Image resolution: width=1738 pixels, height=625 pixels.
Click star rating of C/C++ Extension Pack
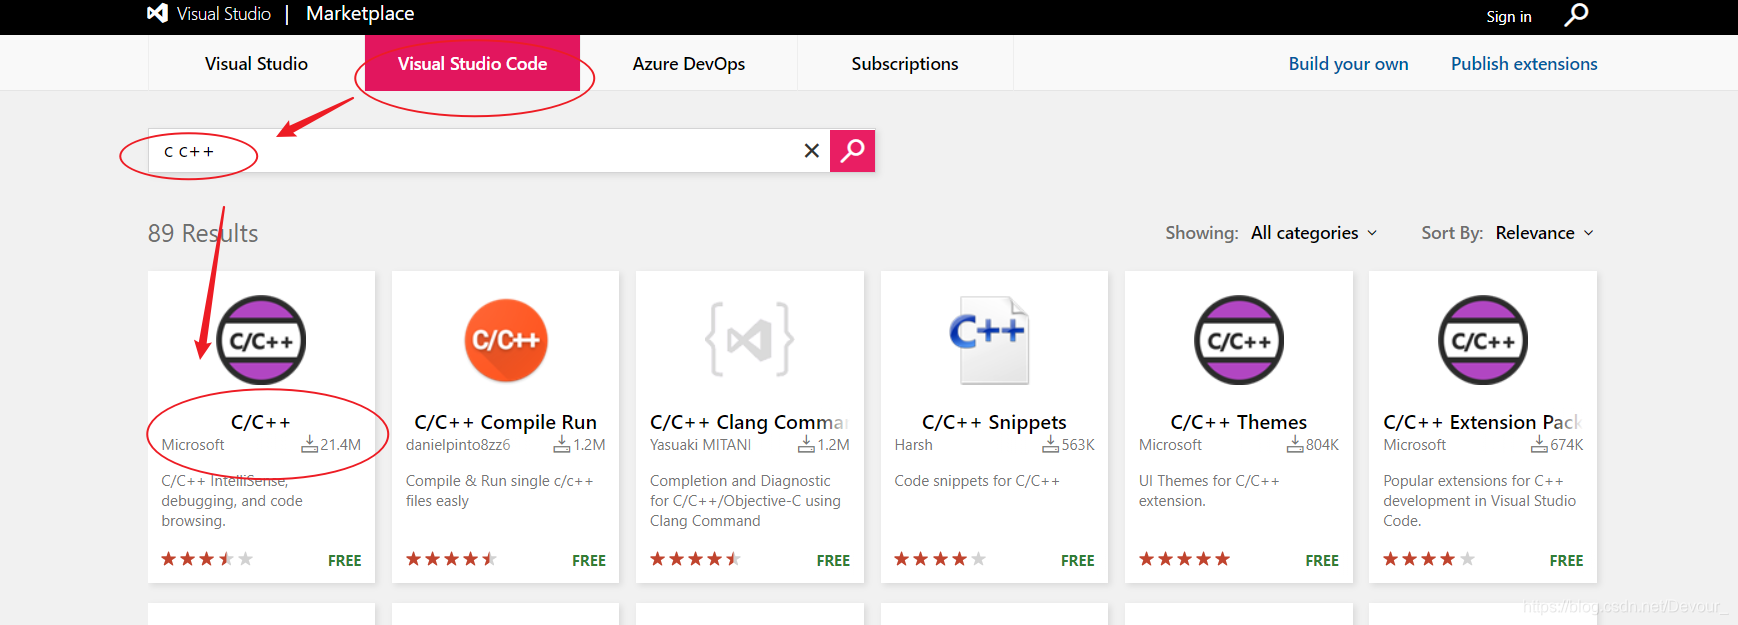1429,559
